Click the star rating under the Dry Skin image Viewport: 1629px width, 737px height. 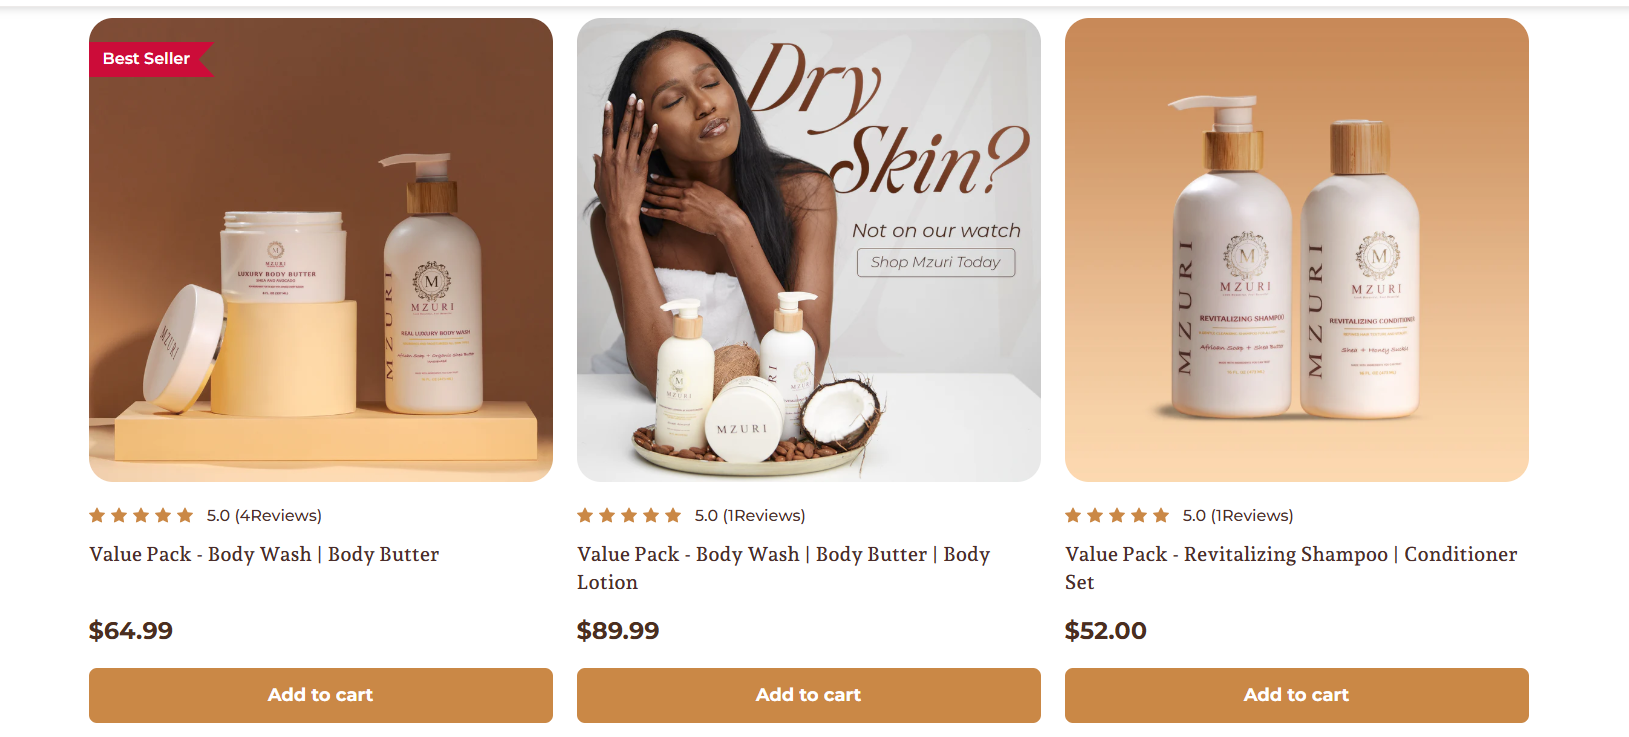coord(629,516)
